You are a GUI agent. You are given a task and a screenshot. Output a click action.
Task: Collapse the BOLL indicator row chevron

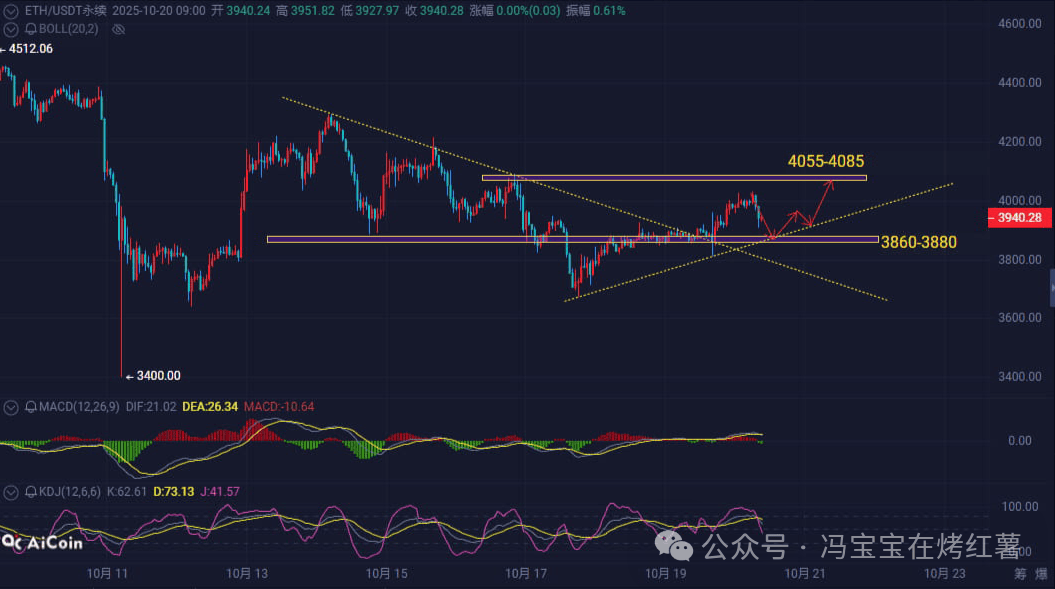click(11, 29)
